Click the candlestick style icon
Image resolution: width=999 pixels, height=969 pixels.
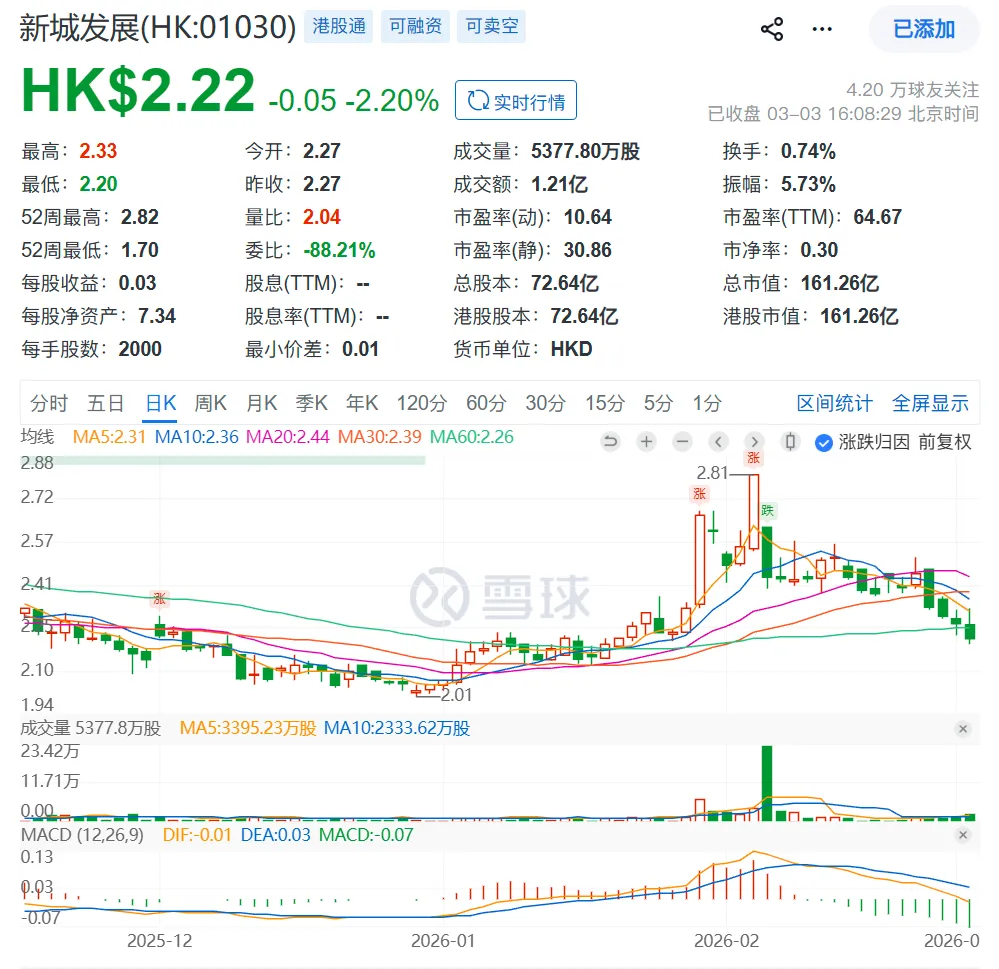click(790, 441)
